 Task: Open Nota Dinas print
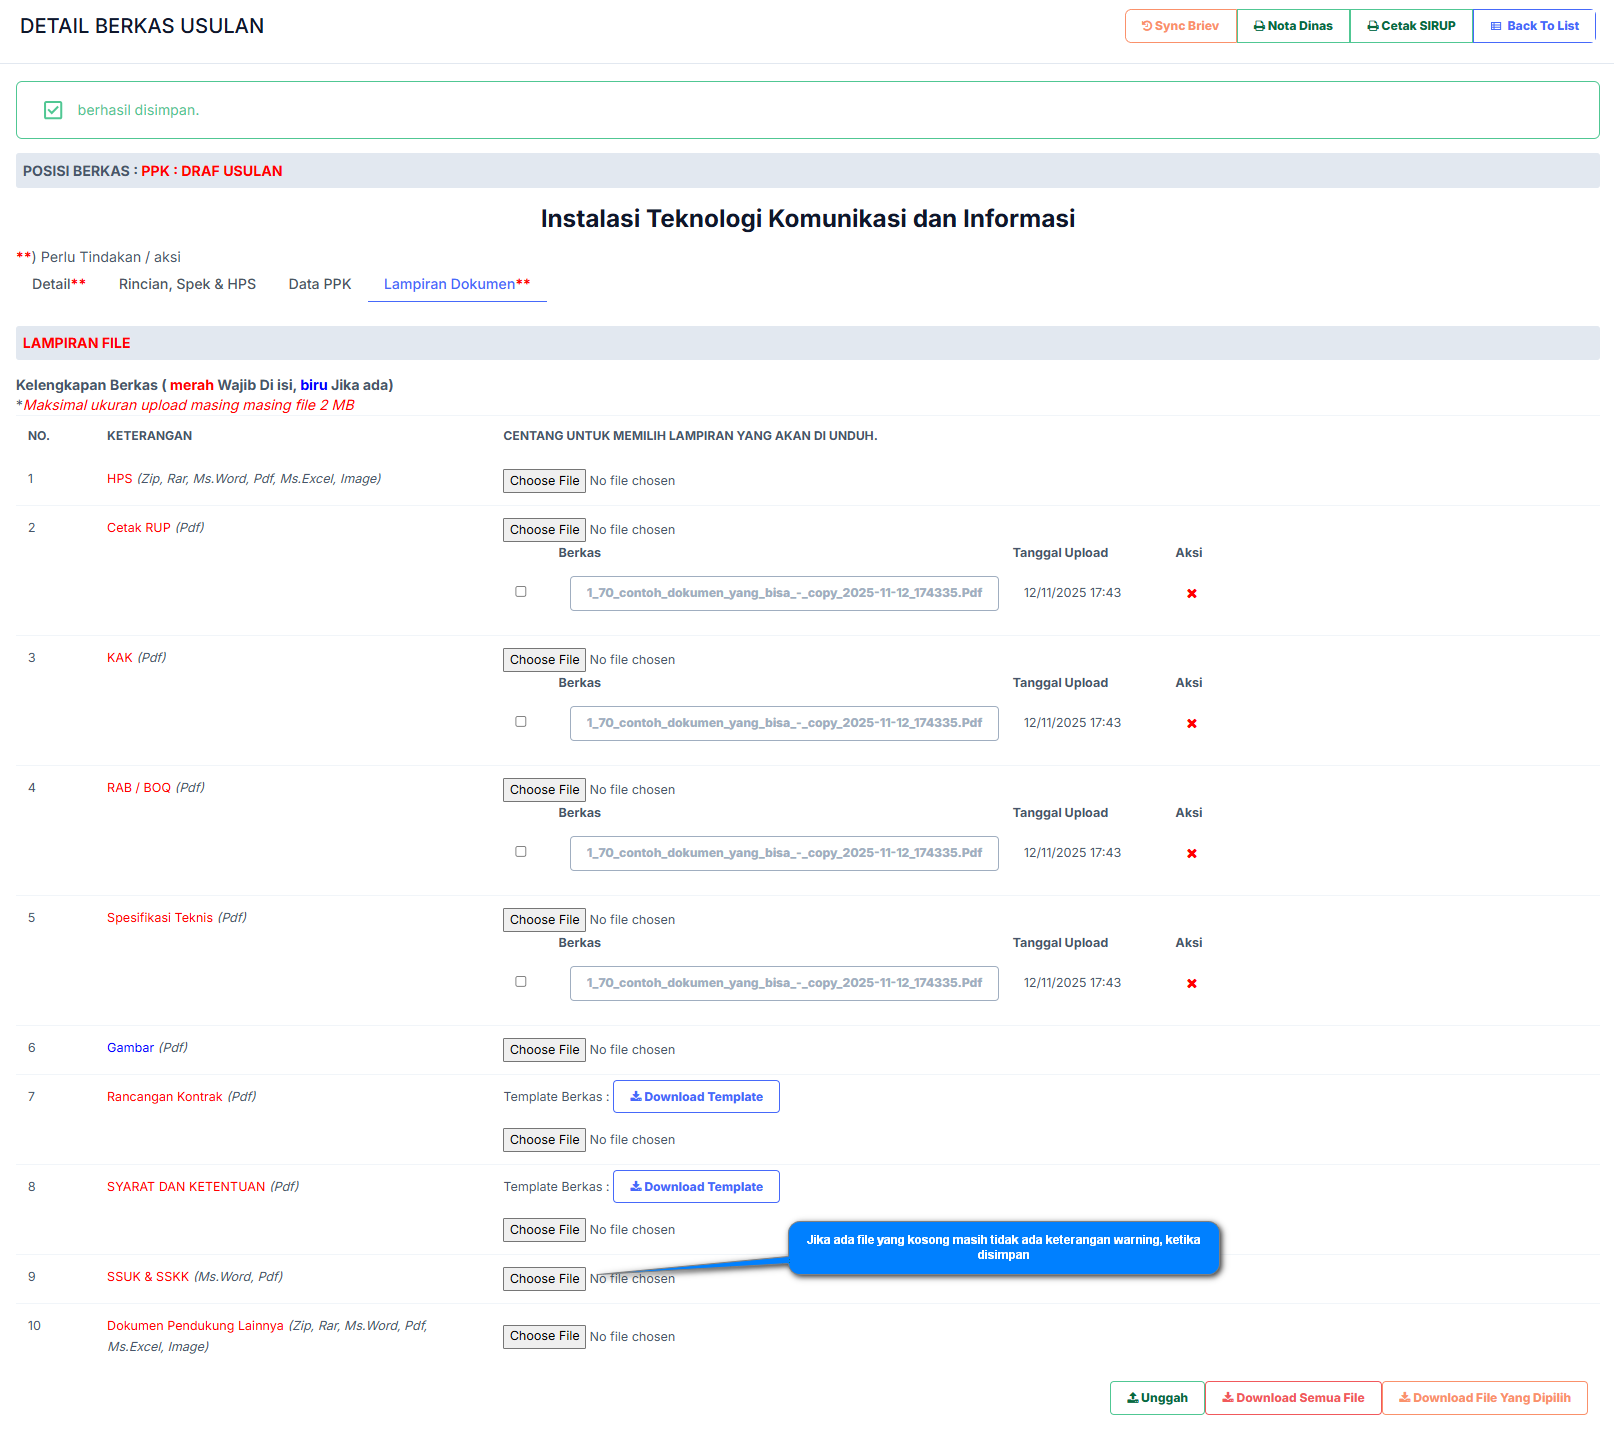pyautogui.click(x=1293, y=26)
